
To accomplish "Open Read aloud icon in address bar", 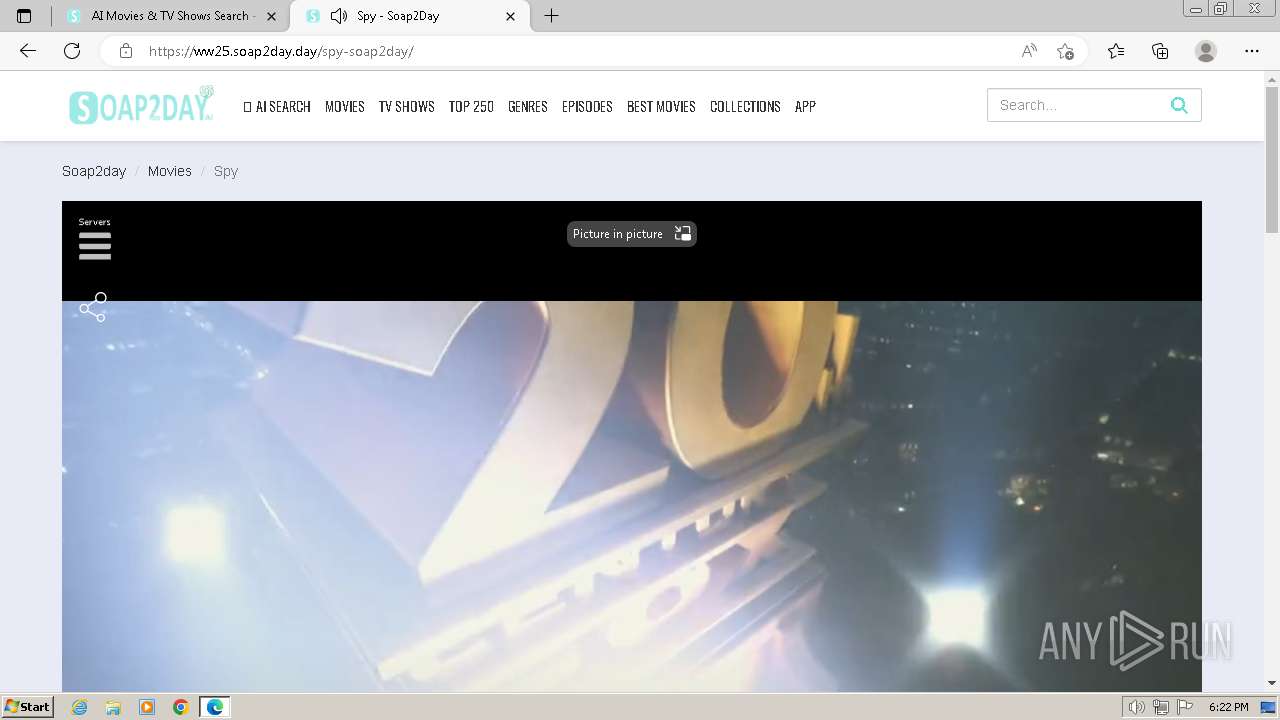I will 1029,51.
